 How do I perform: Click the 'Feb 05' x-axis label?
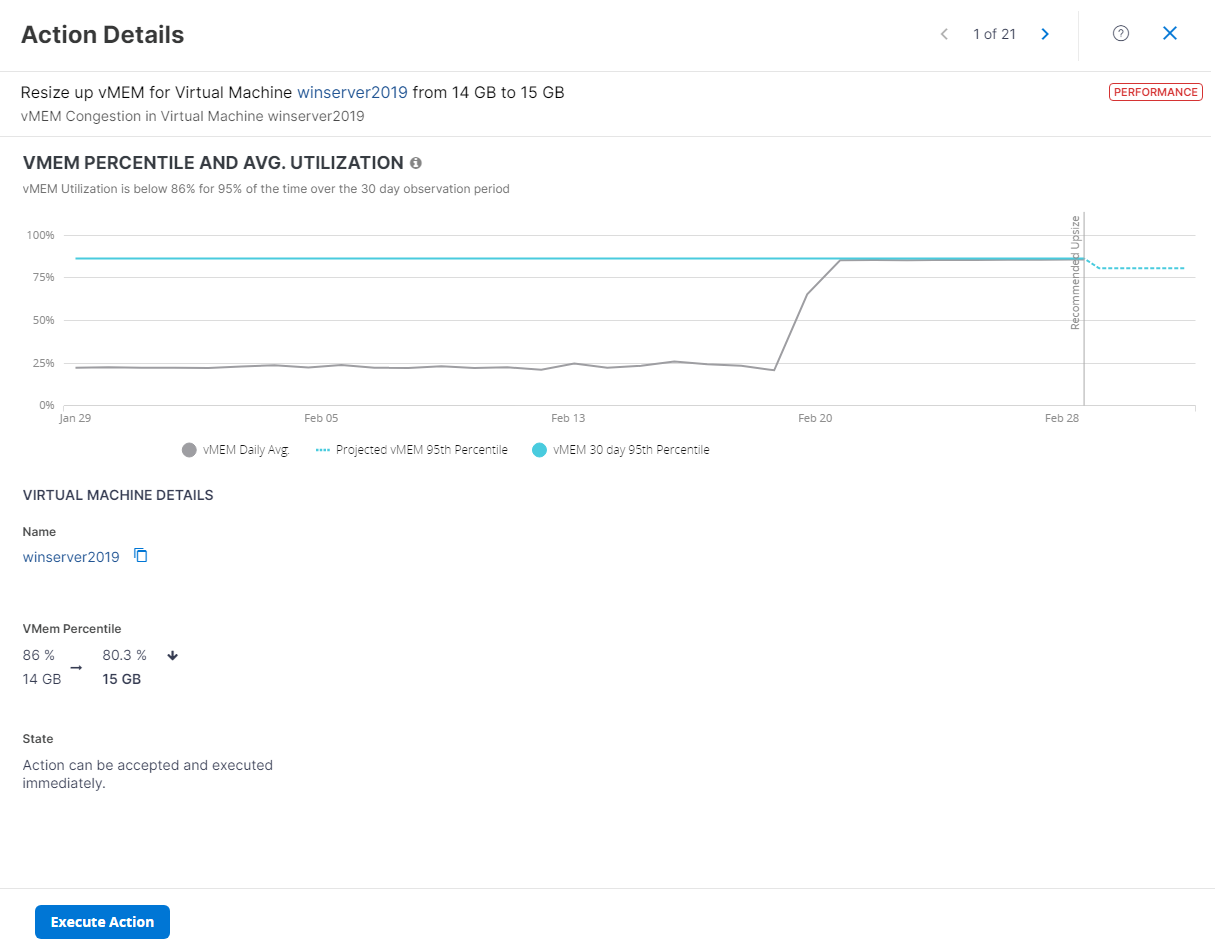(321, 418)
